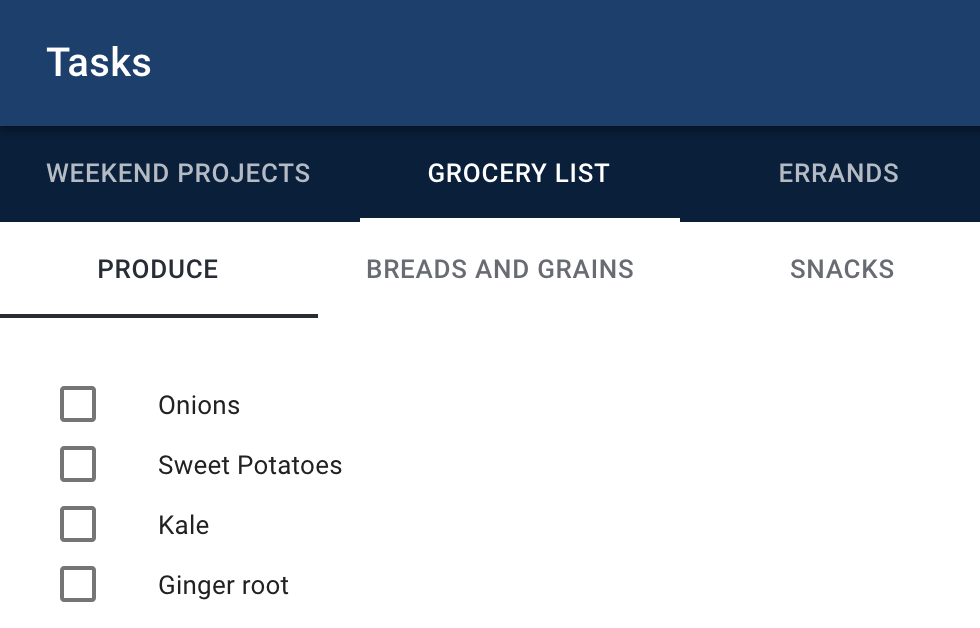This screenshot has height=628, width=980.
Task: Click the Onions item label
Action: click(x=199, y=406)
